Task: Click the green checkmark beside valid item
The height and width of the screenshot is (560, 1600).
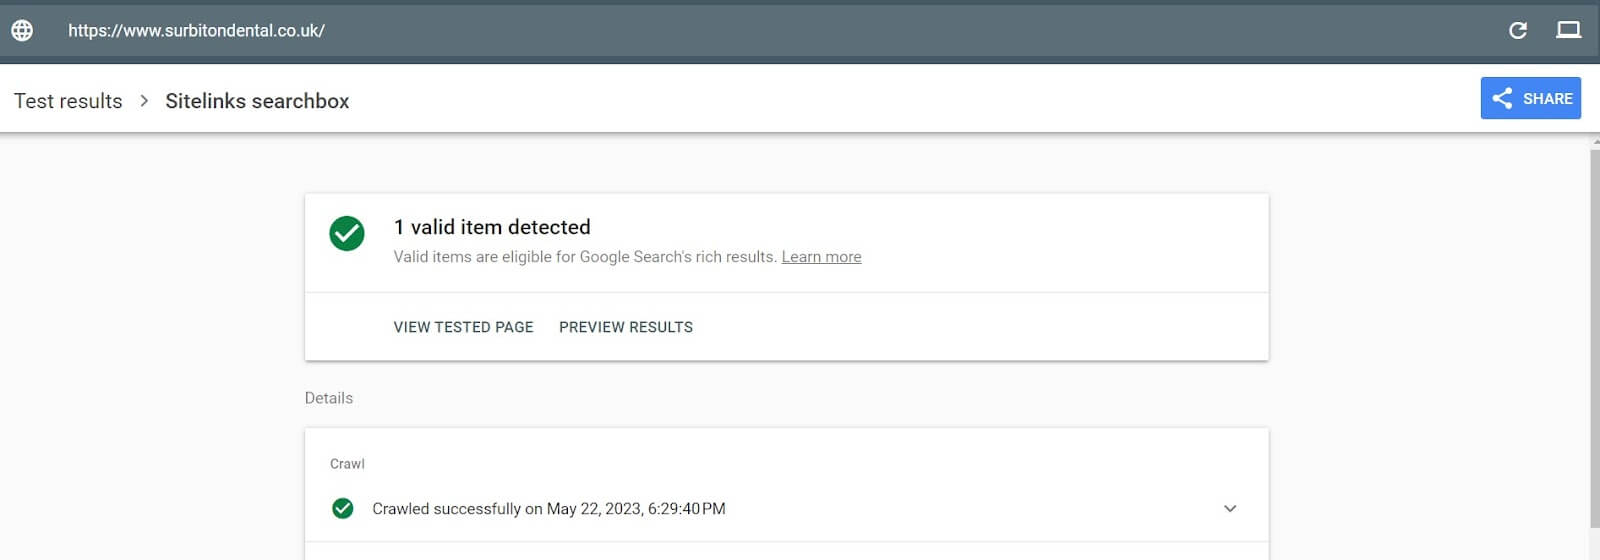Action: click(347, 233)
